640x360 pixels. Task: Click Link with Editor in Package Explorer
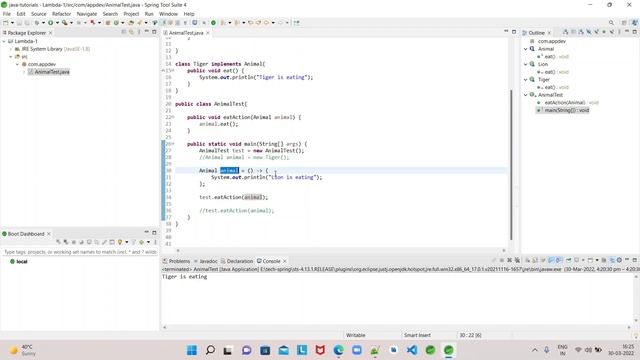click(131, 32)
